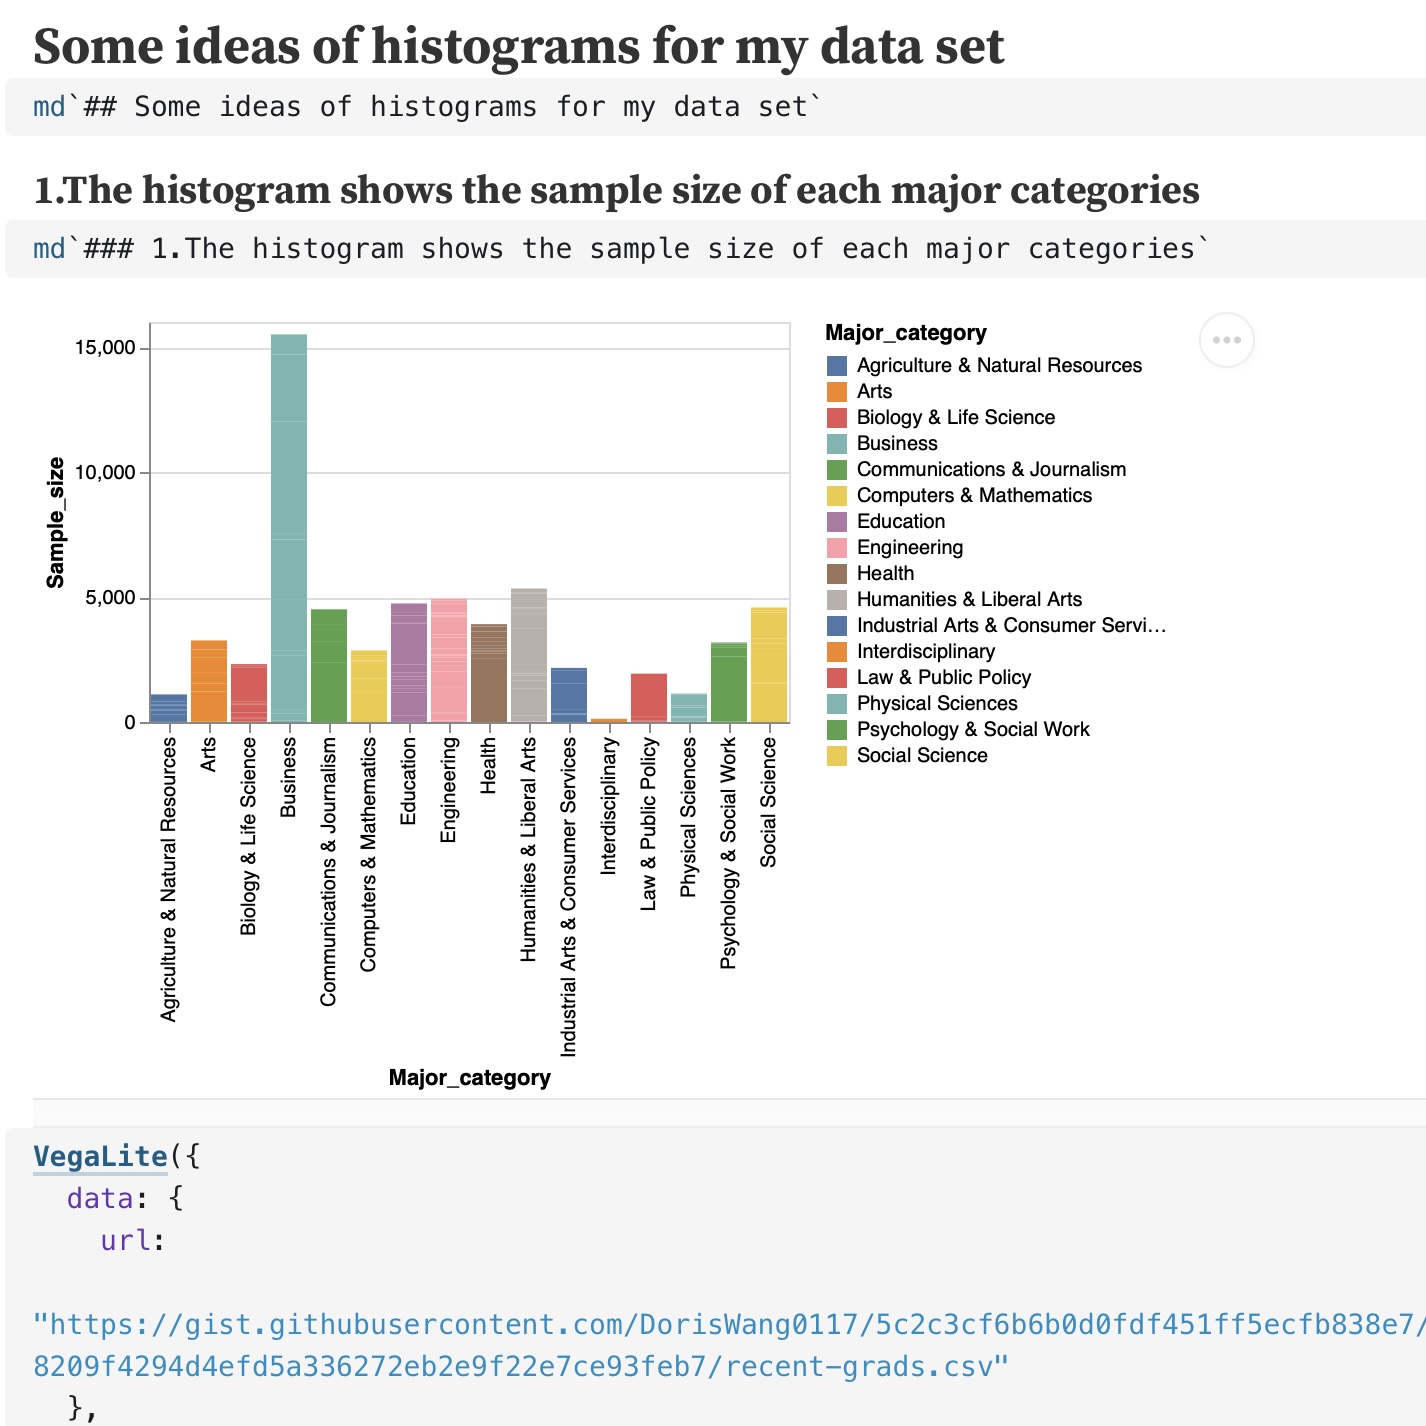Image resolution: width=1426 pixels, height=1426 pixels.
Task: Click the Arts orange legend swatch
Action: click(x=837, y=392)
